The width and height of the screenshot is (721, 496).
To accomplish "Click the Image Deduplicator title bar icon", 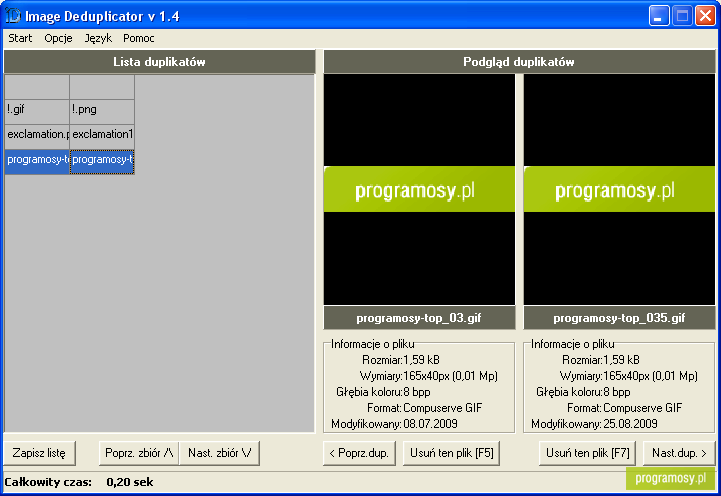I will (13, 16).
